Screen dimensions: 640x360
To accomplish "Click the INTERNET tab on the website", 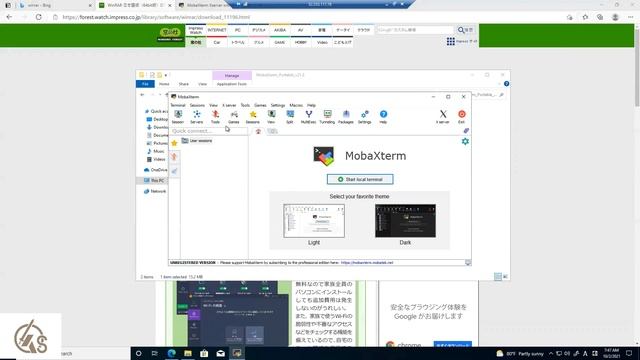I will (217, 30).
